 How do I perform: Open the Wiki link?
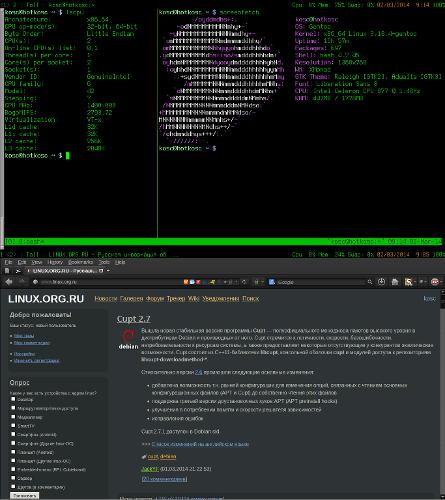[x=194, y=299]
